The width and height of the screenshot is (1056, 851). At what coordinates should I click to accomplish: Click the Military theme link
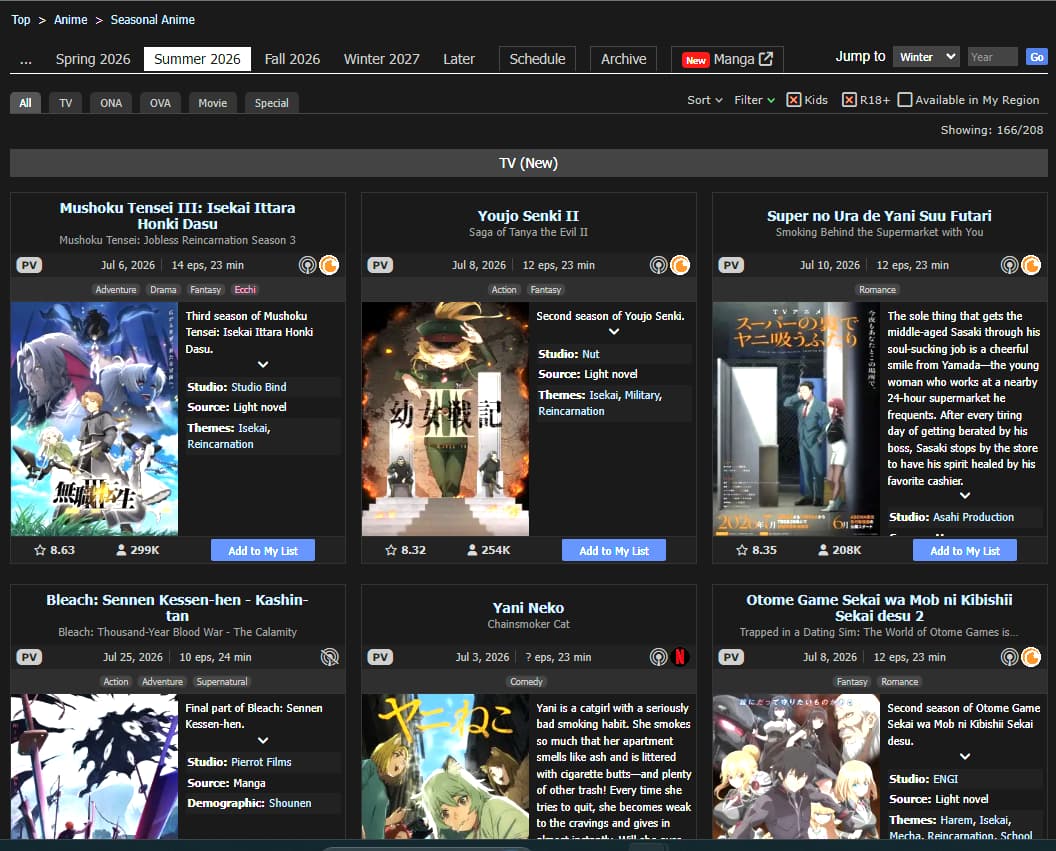642,395
